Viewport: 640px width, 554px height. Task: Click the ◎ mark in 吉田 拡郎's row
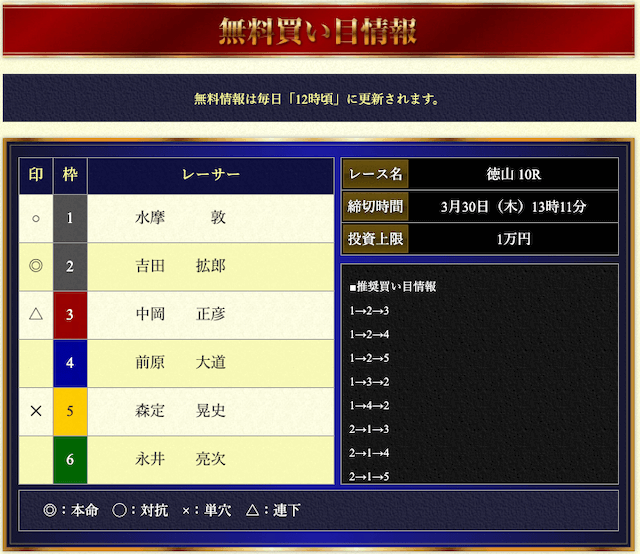[x=36, y=266]
